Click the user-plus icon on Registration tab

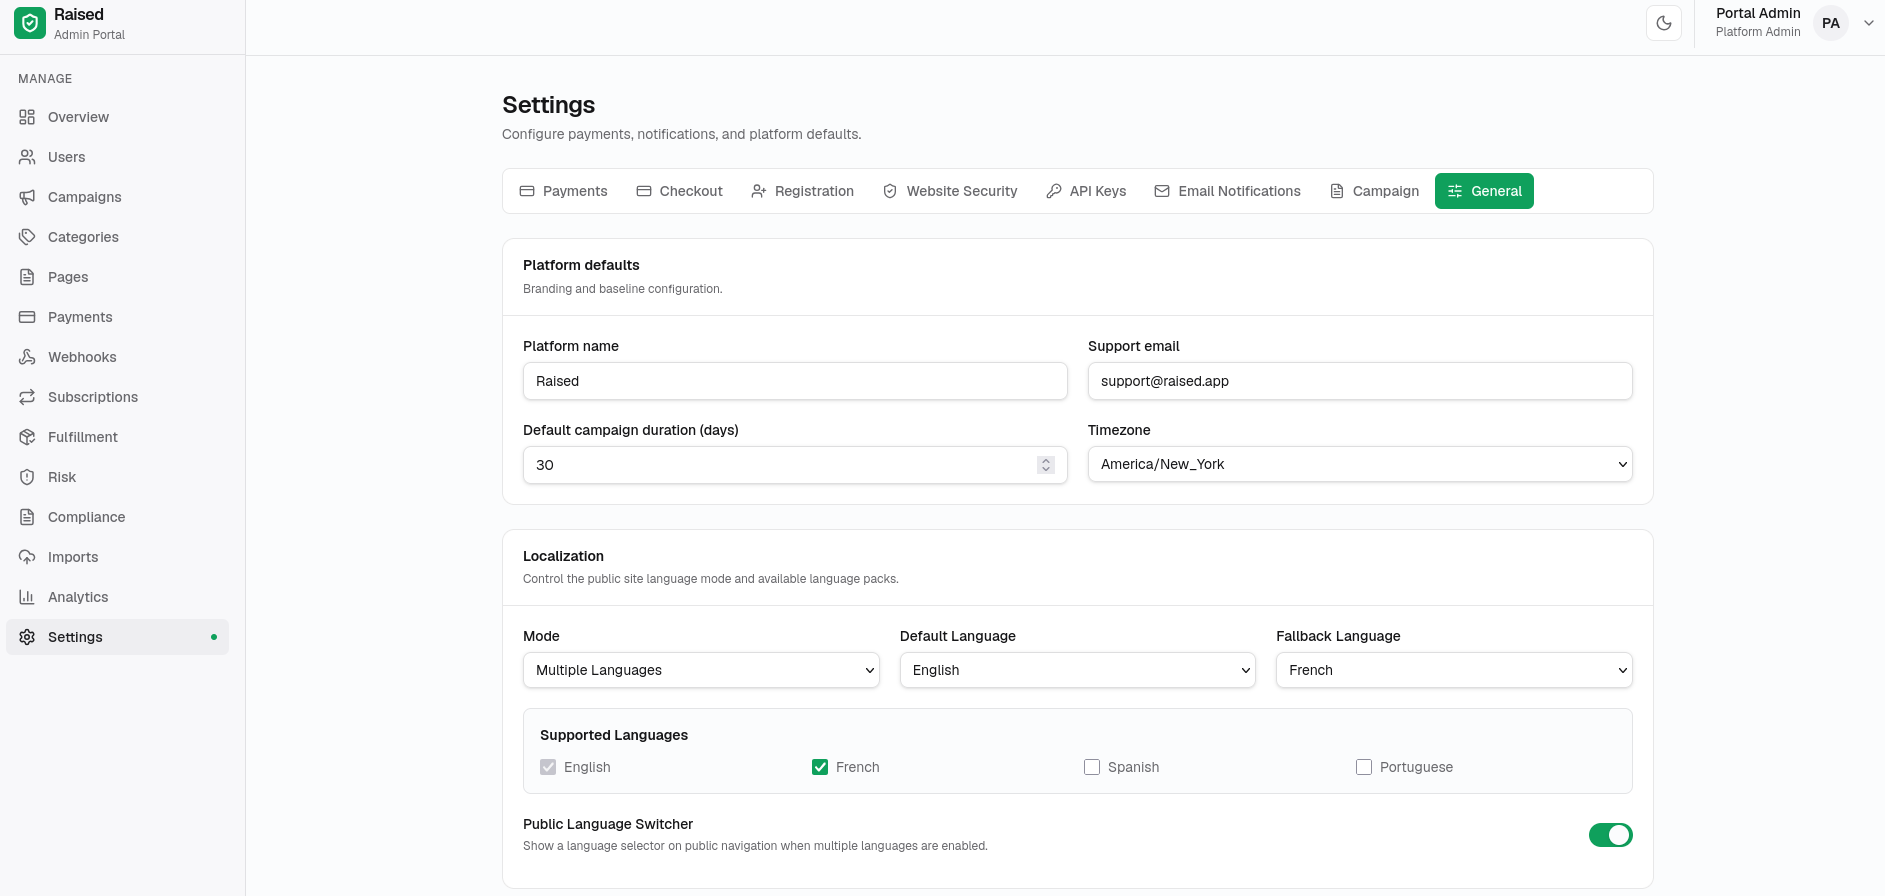[x=759, y=191]
